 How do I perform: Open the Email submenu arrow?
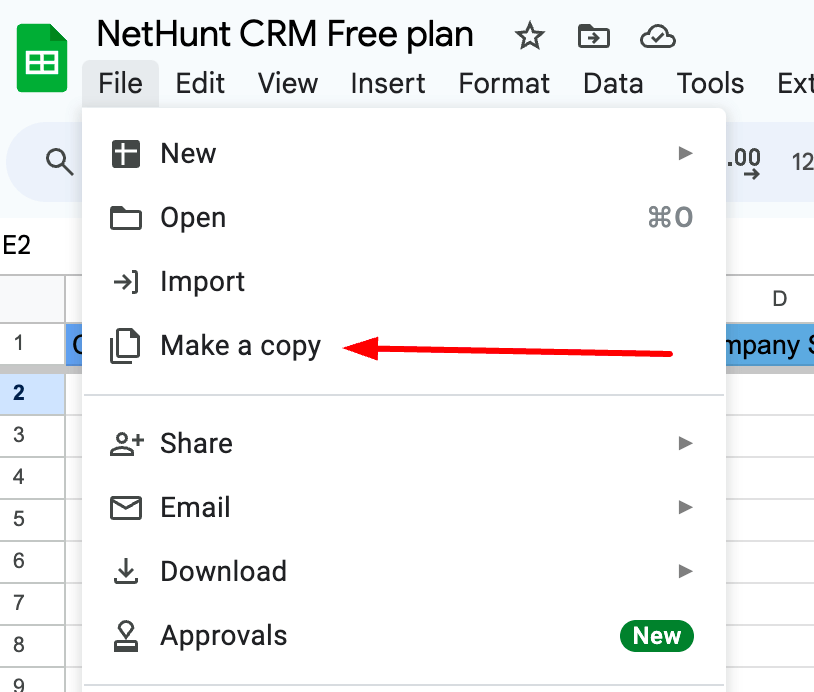pos(686,507)
